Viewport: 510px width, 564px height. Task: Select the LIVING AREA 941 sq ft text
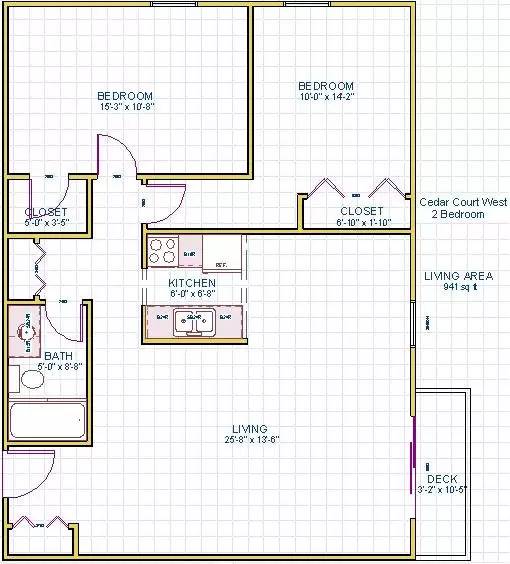tap(459, 281)
